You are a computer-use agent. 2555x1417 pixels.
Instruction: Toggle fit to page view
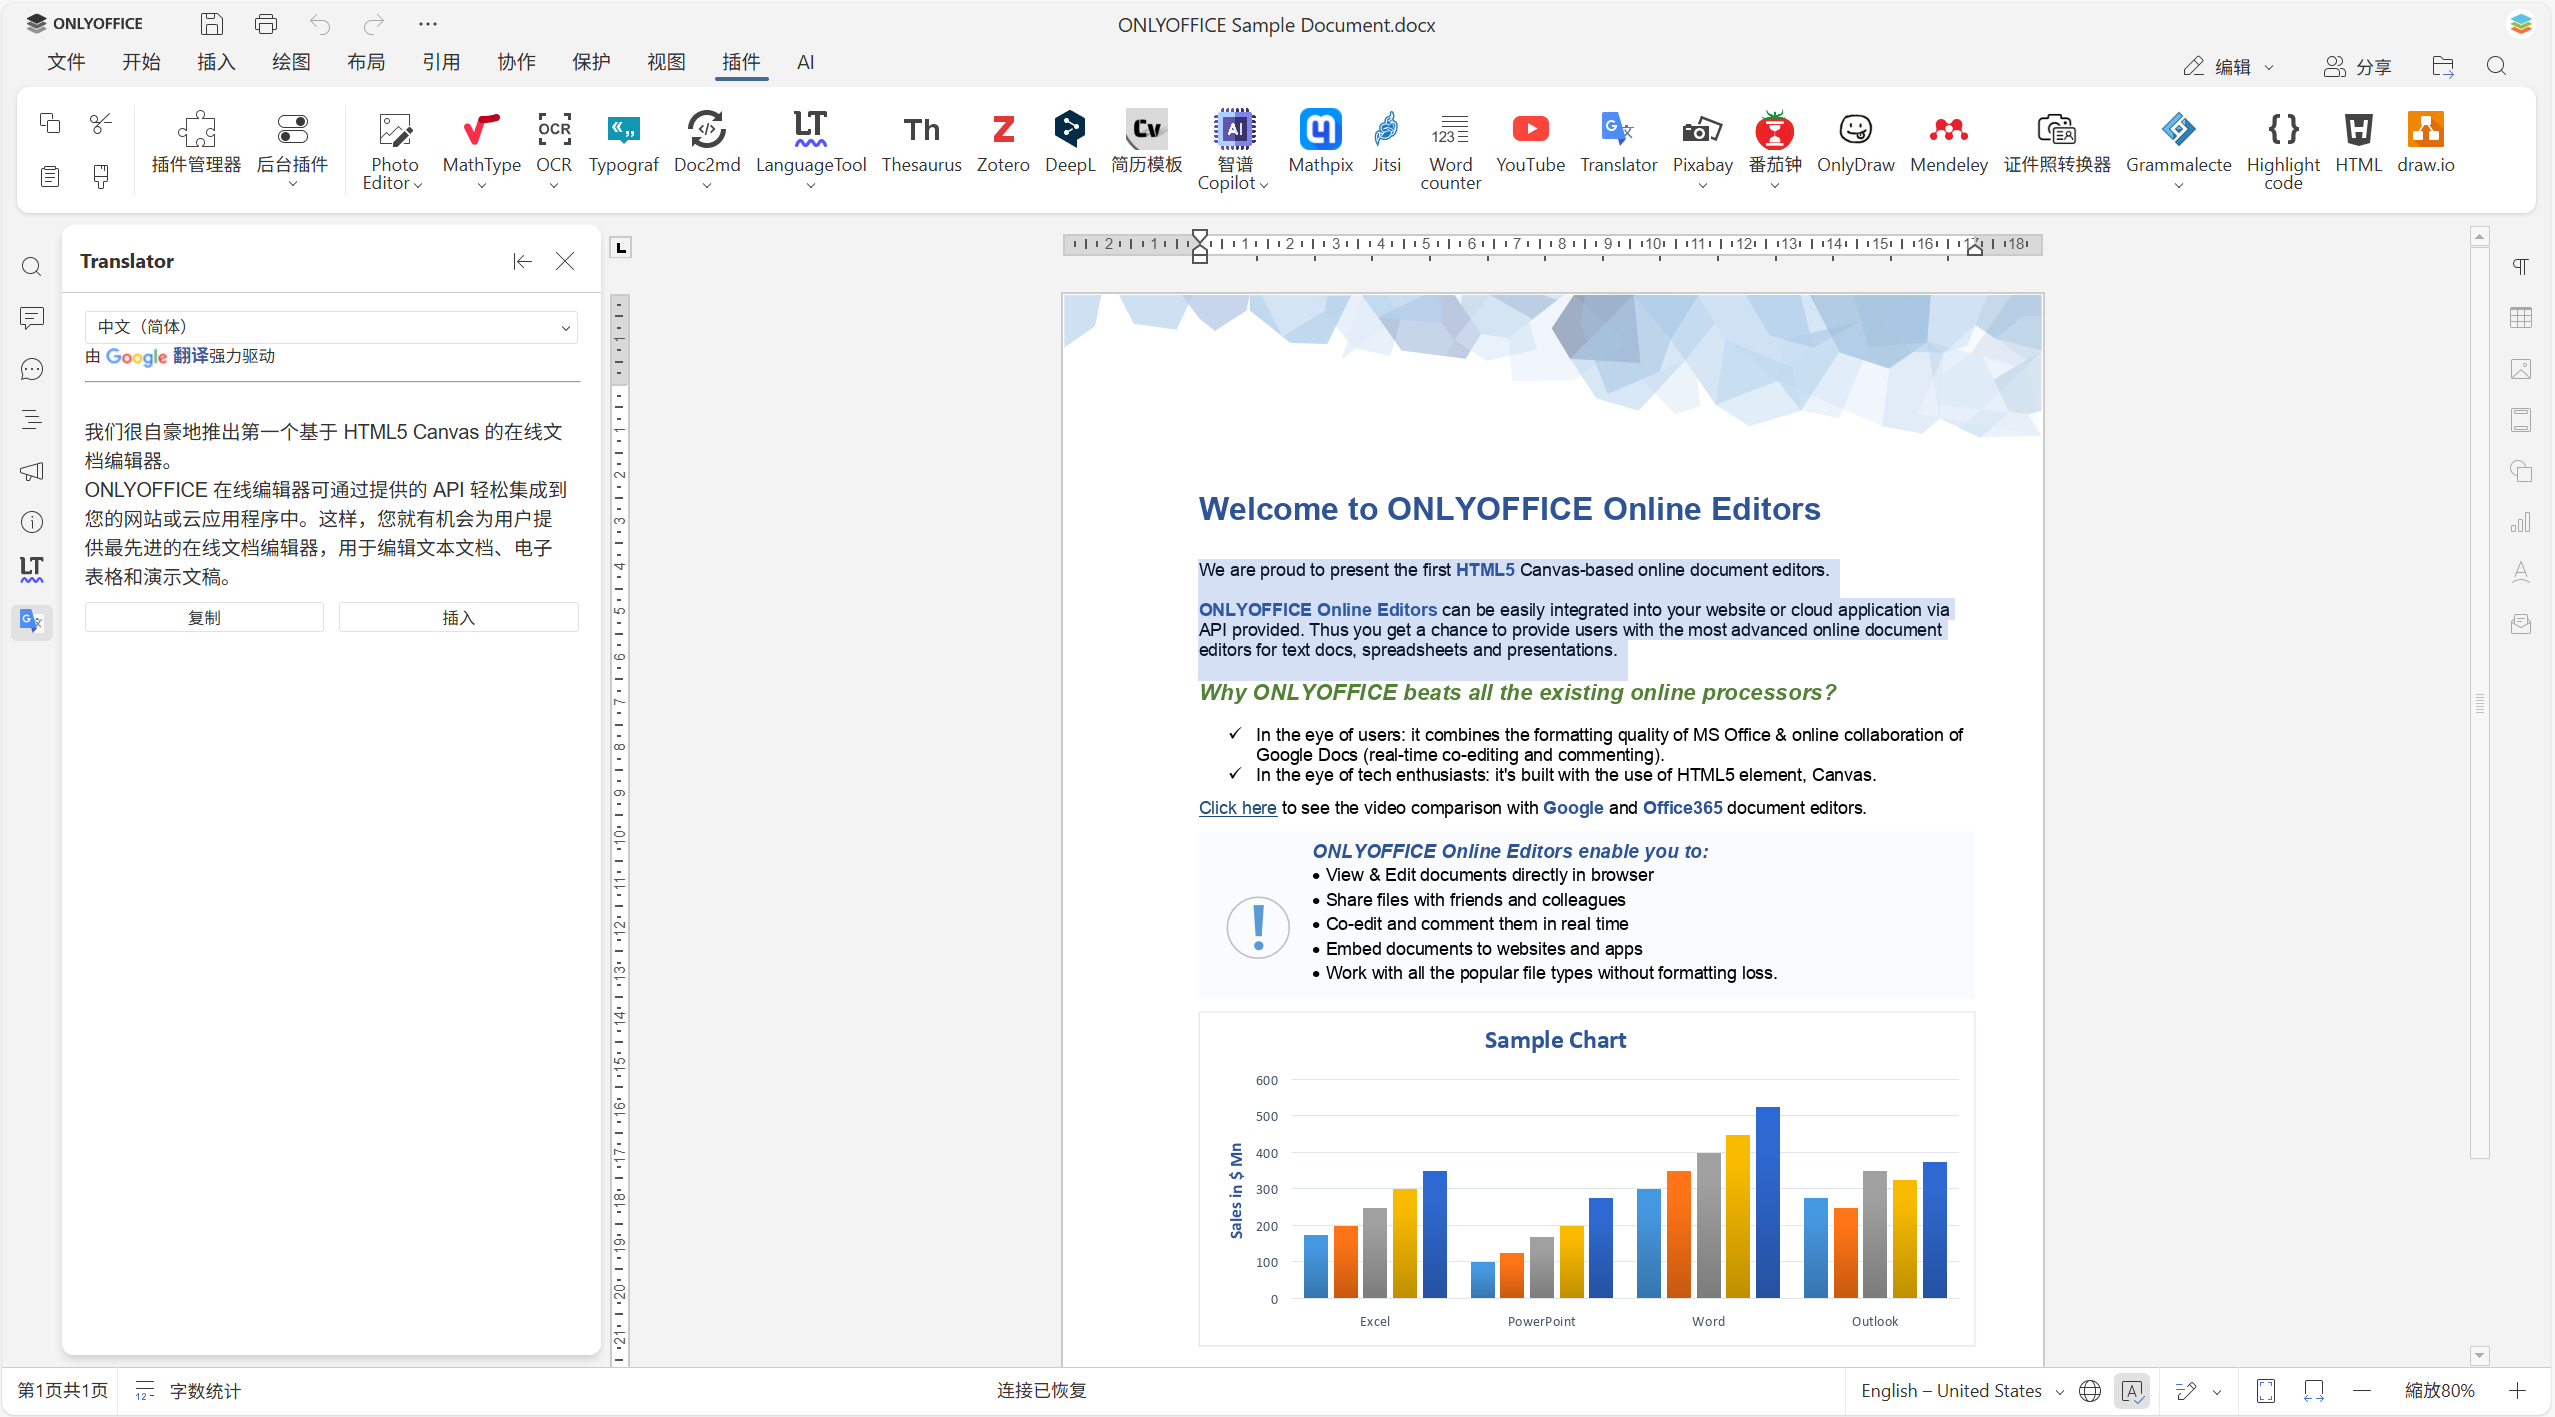coord(2266,1391)
